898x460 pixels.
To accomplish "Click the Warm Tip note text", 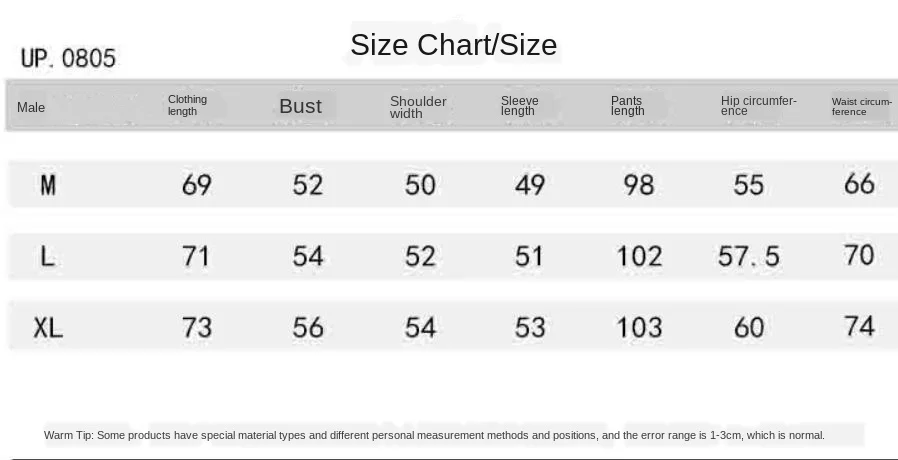I will pyautogui.click(x=434, y=435).
